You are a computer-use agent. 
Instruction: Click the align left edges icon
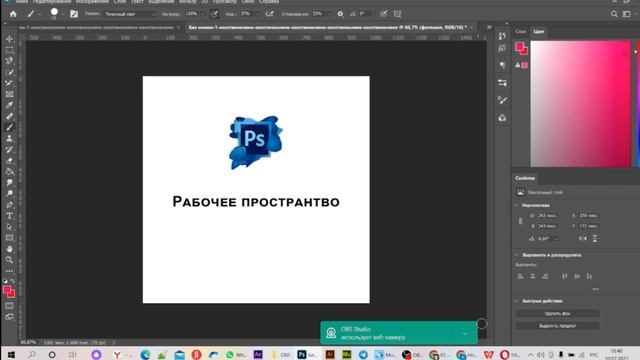(520, 276)
